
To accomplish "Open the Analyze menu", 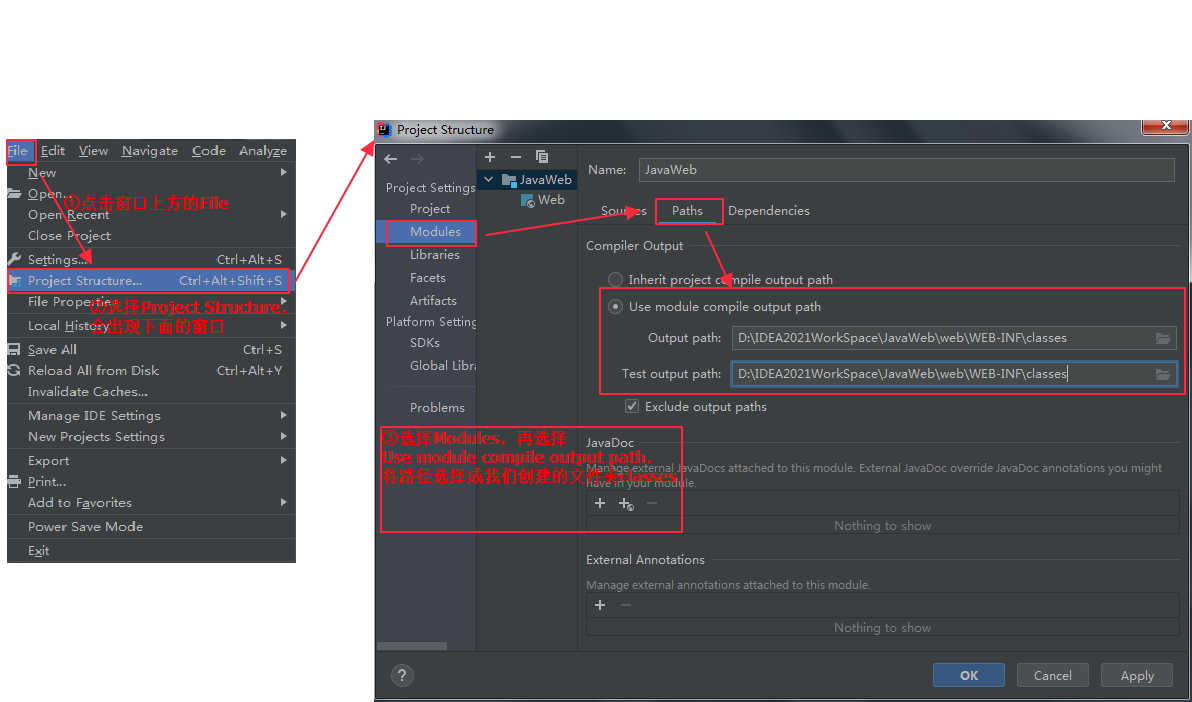I will 263,151.
